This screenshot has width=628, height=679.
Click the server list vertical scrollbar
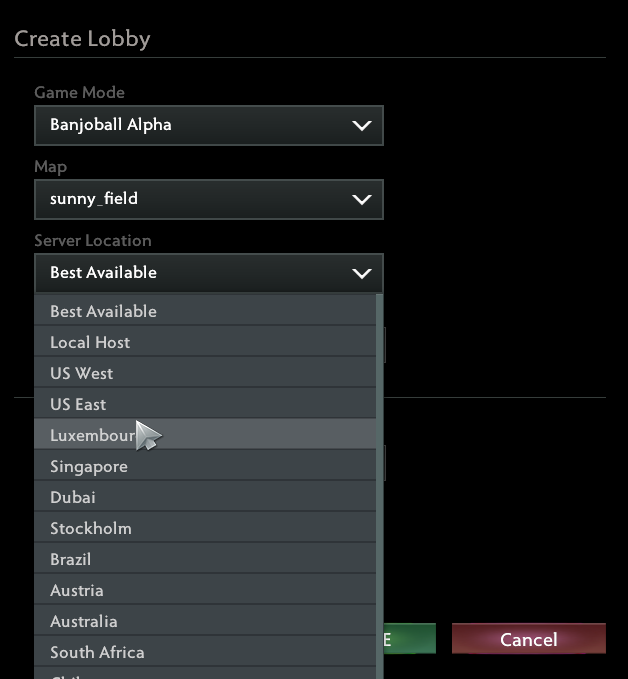(x=380, y=486)
